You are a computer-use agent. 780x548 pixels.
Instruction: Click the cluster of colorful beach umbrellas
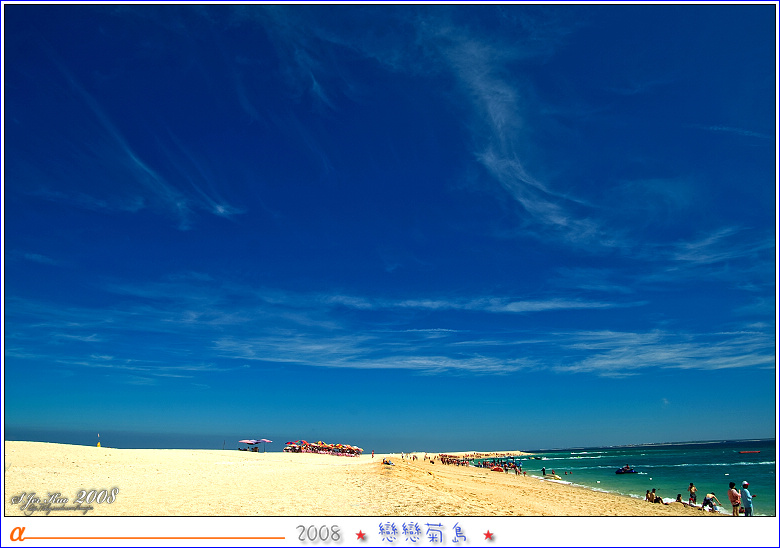pyautogui.click(x=323, y=447)
